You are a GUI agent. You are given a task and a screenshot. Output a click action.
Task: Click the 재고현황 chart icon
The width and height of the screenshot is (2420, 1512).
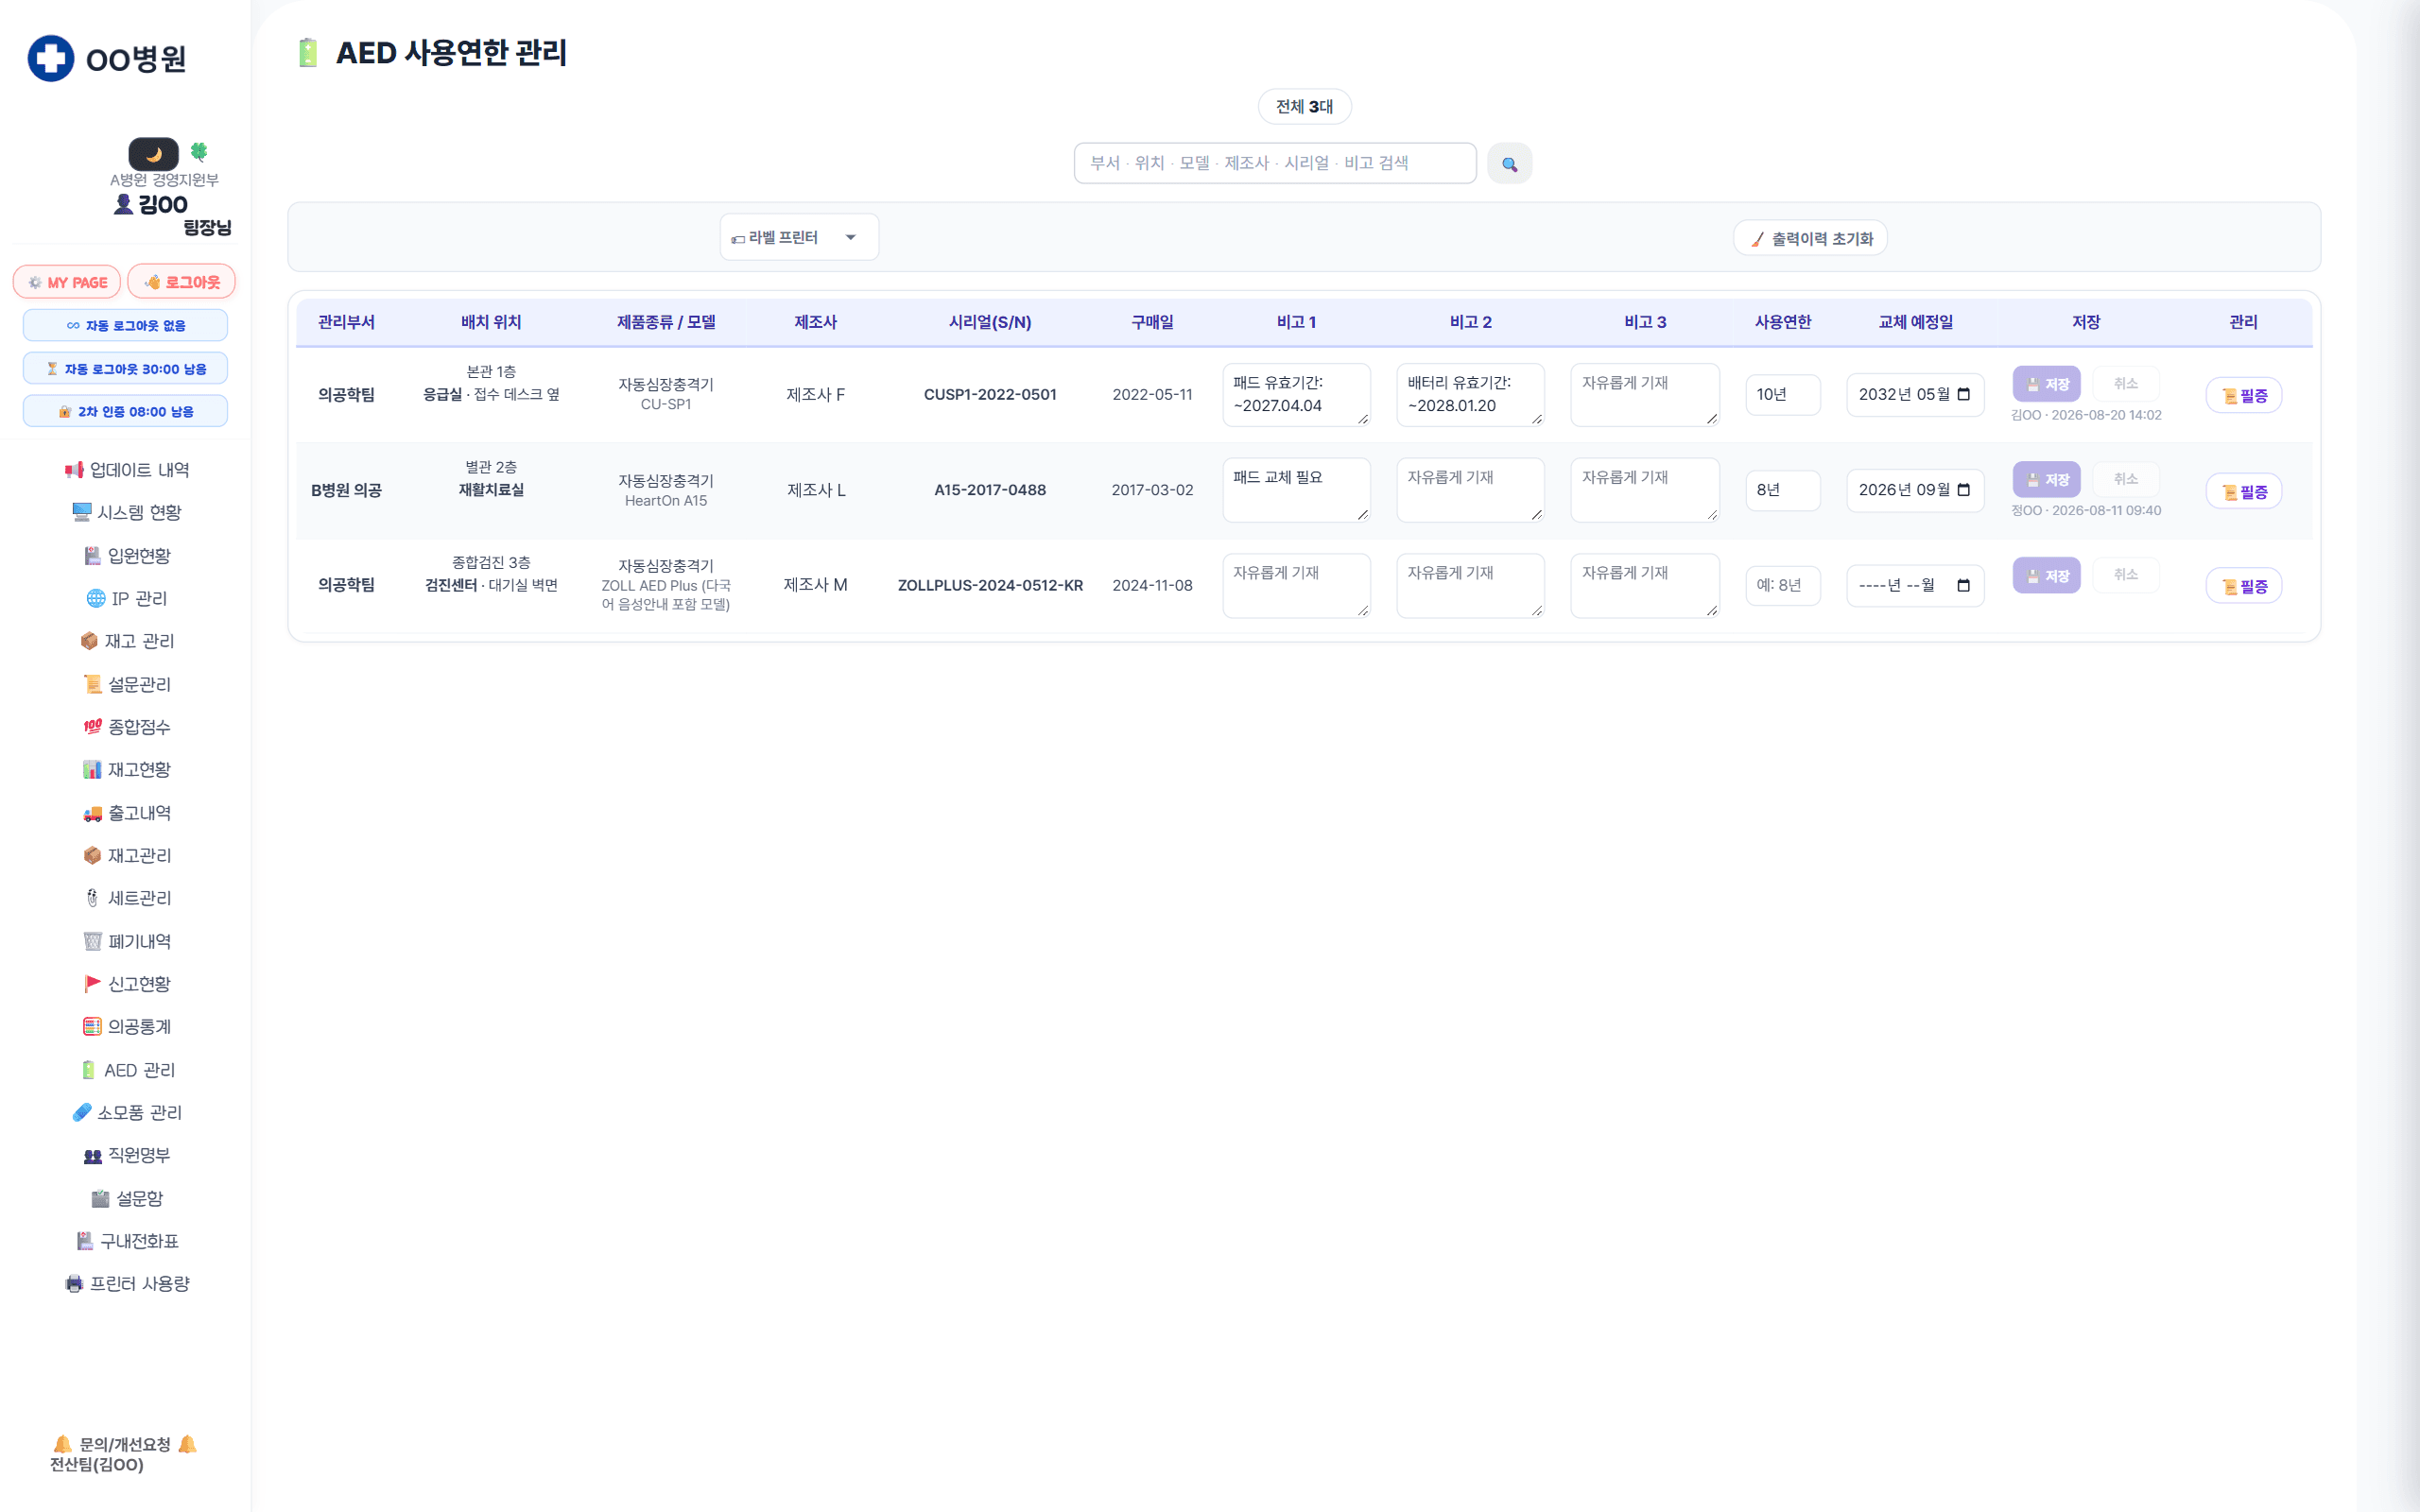point(92,770)
